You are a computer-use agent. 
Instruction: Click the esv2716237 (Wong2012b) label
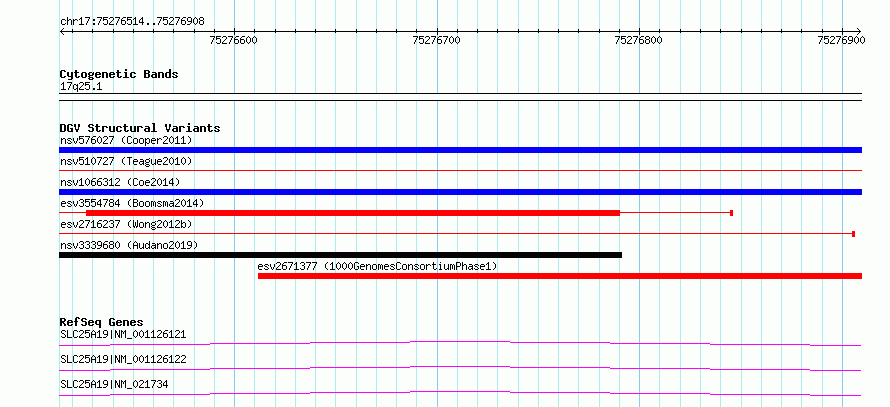(126, 224)
